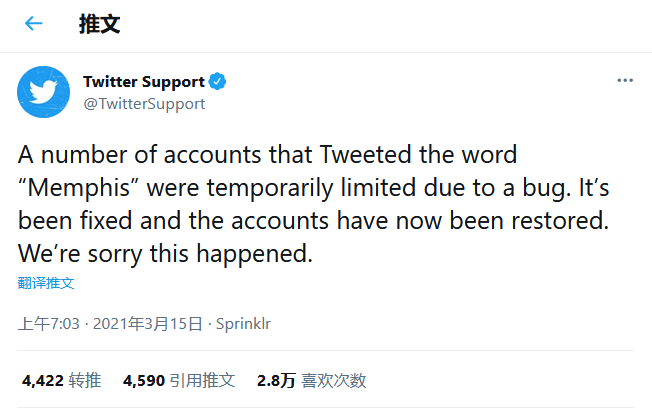The height and width of the screenshot is (409, 652).
Task: Translate the tweet via 翻译推文
Action: pos(46,283)
